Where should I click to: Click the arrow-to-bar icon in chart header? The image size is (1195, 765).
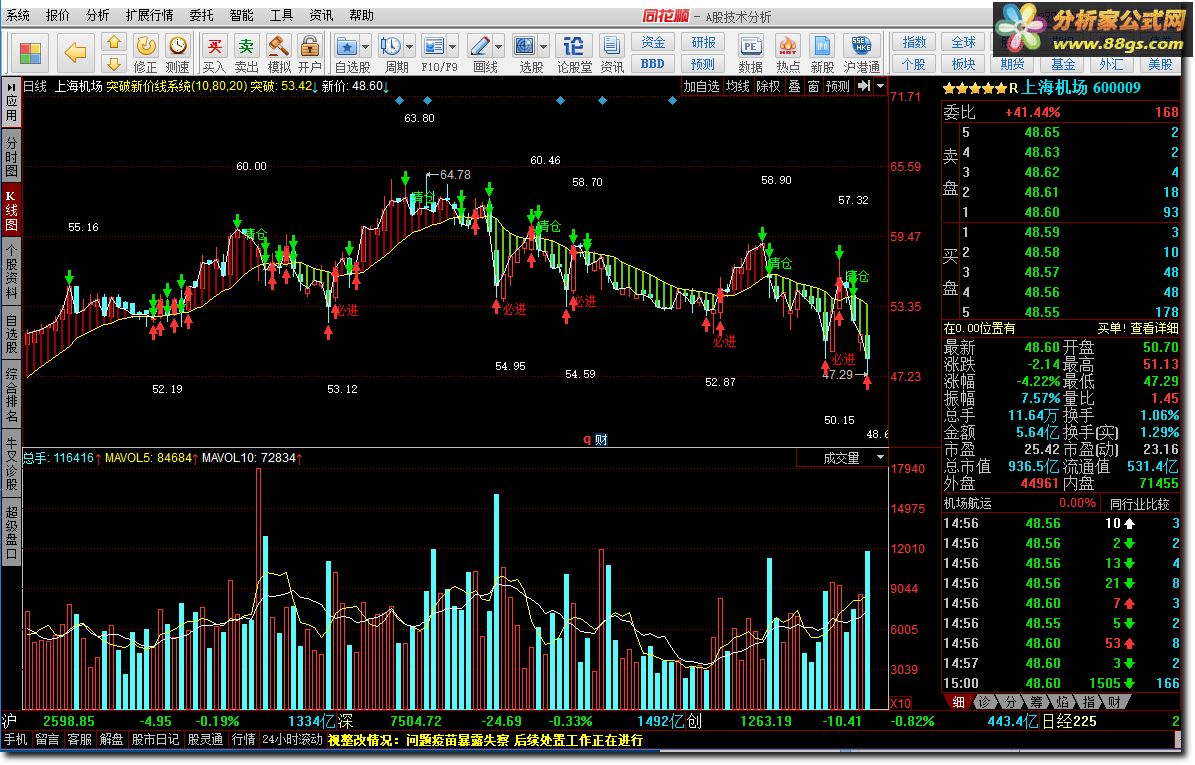click(863, 86)
